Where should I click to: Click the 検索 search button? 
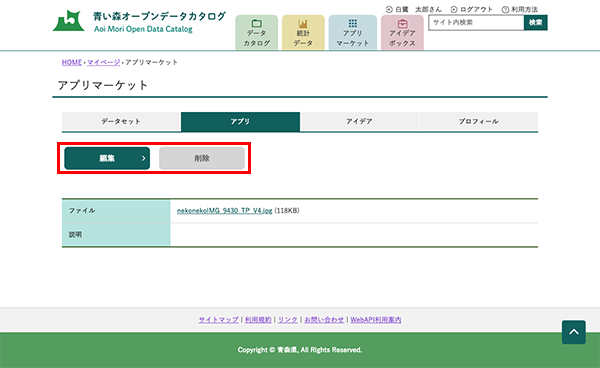click(x=536, y=23)
